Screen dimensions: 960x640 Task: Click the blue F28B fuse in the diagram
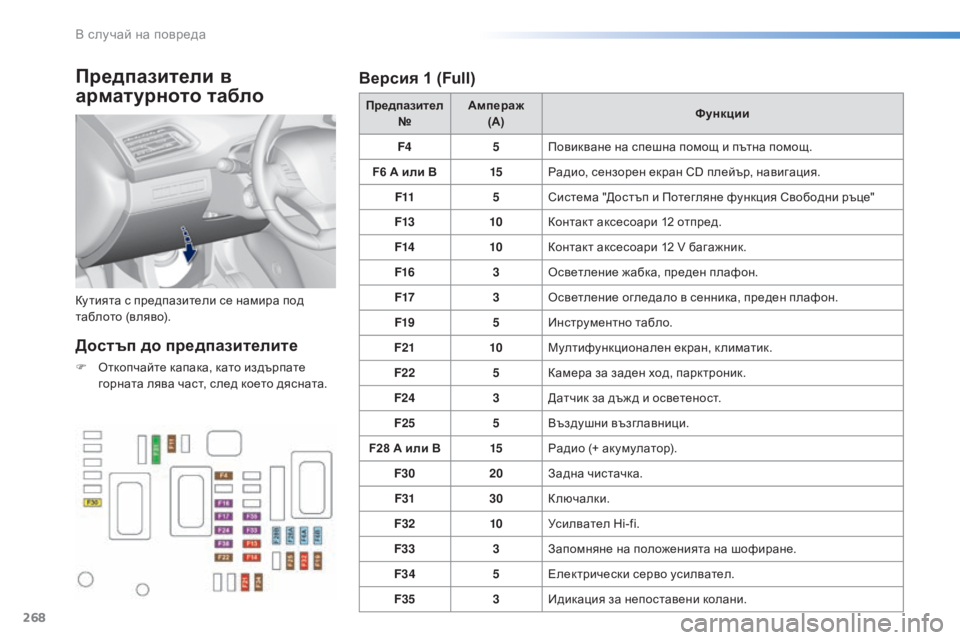(x=276, y=535)
